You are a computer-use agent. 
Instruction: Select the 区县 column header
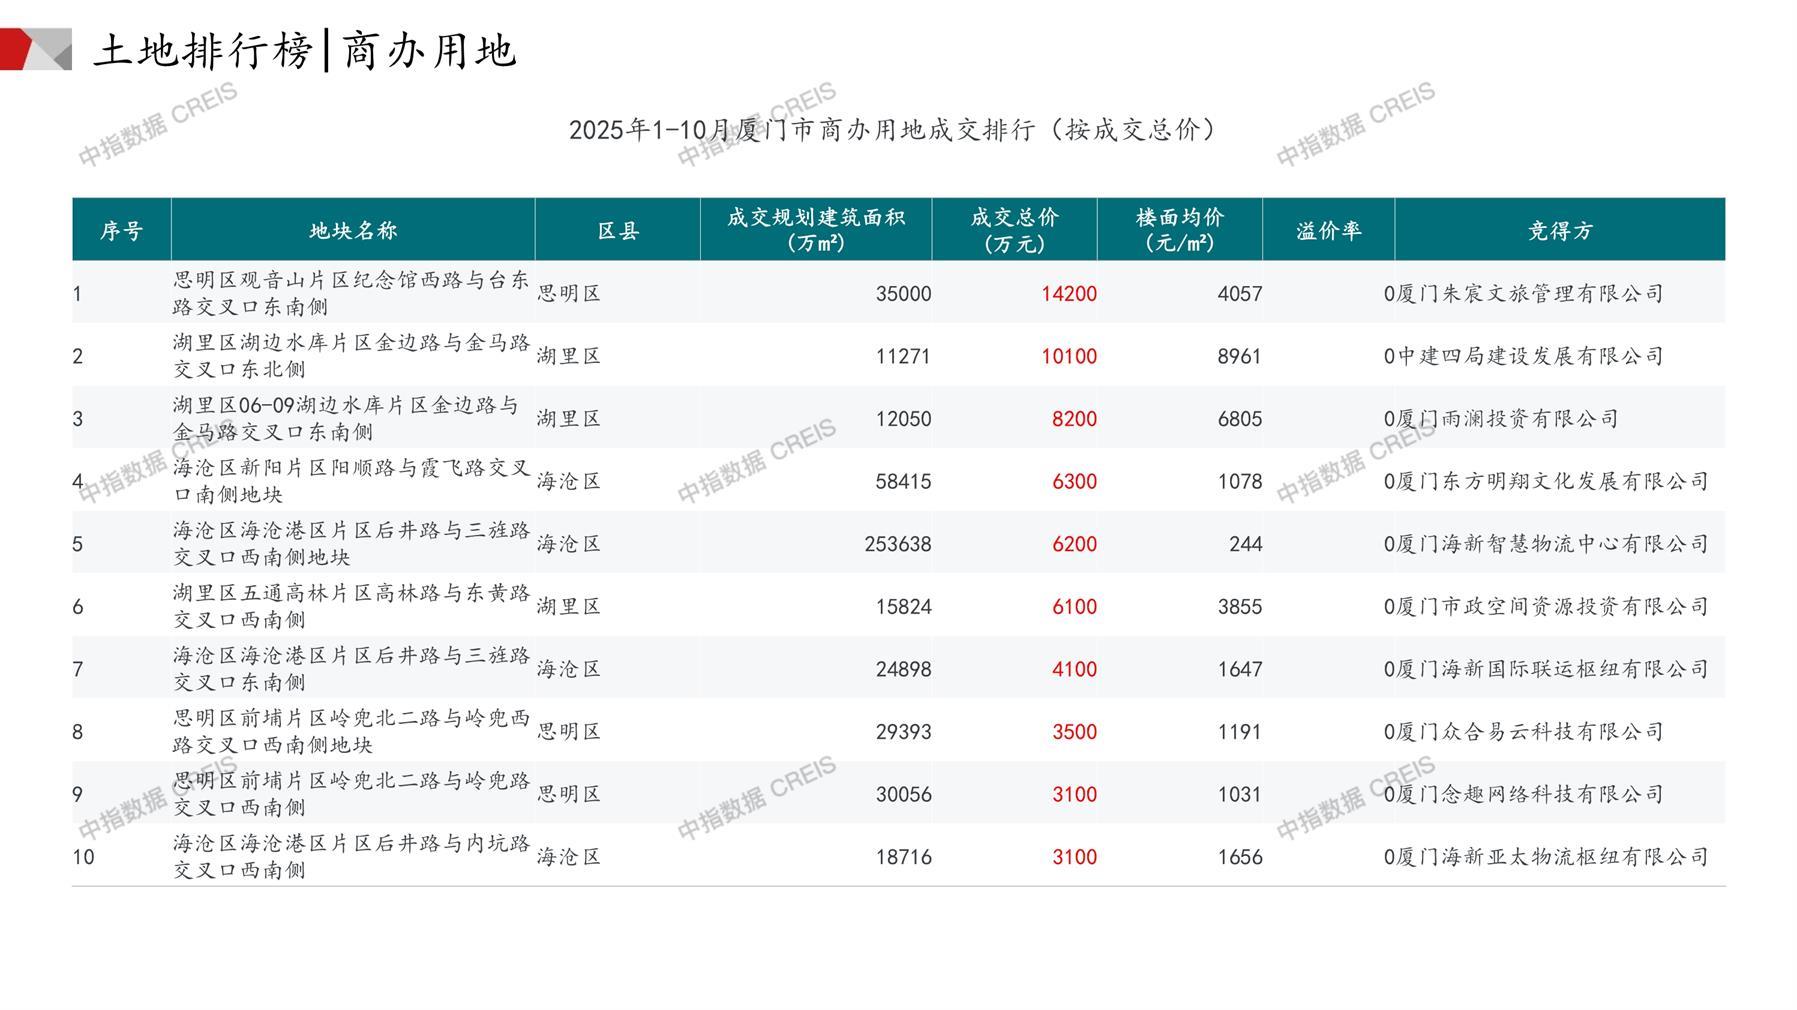pos(618,231)
